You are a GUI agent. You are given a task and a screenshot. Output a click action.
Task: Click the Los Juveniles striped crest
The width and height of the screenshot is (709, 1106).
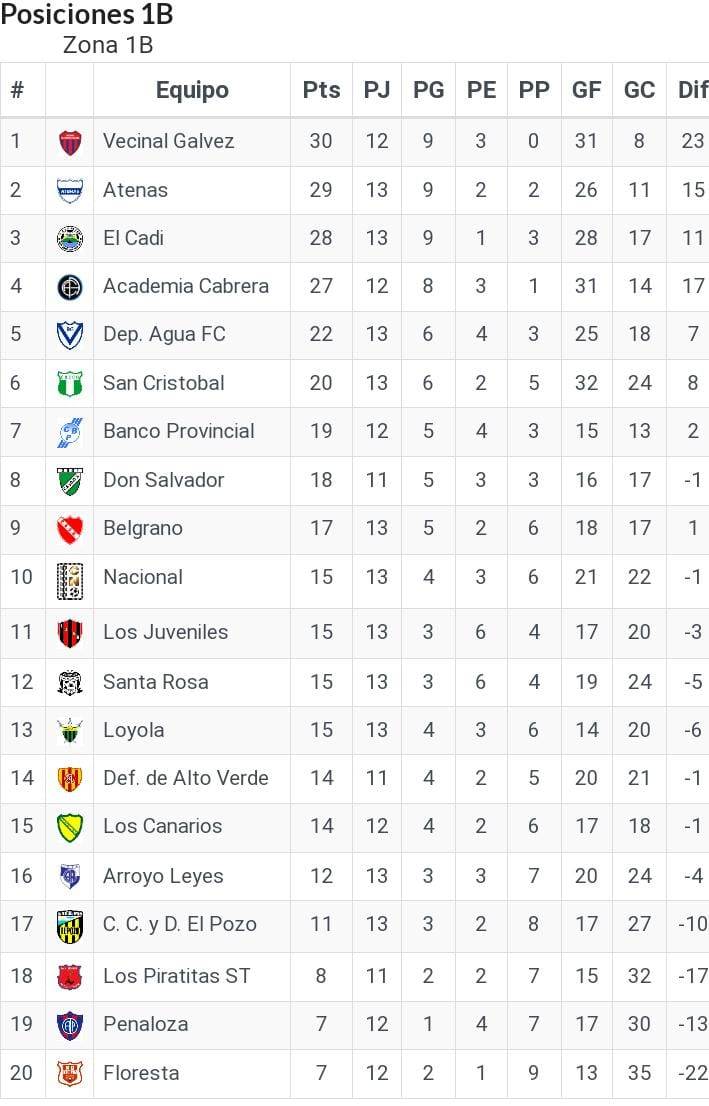(69, 632)
